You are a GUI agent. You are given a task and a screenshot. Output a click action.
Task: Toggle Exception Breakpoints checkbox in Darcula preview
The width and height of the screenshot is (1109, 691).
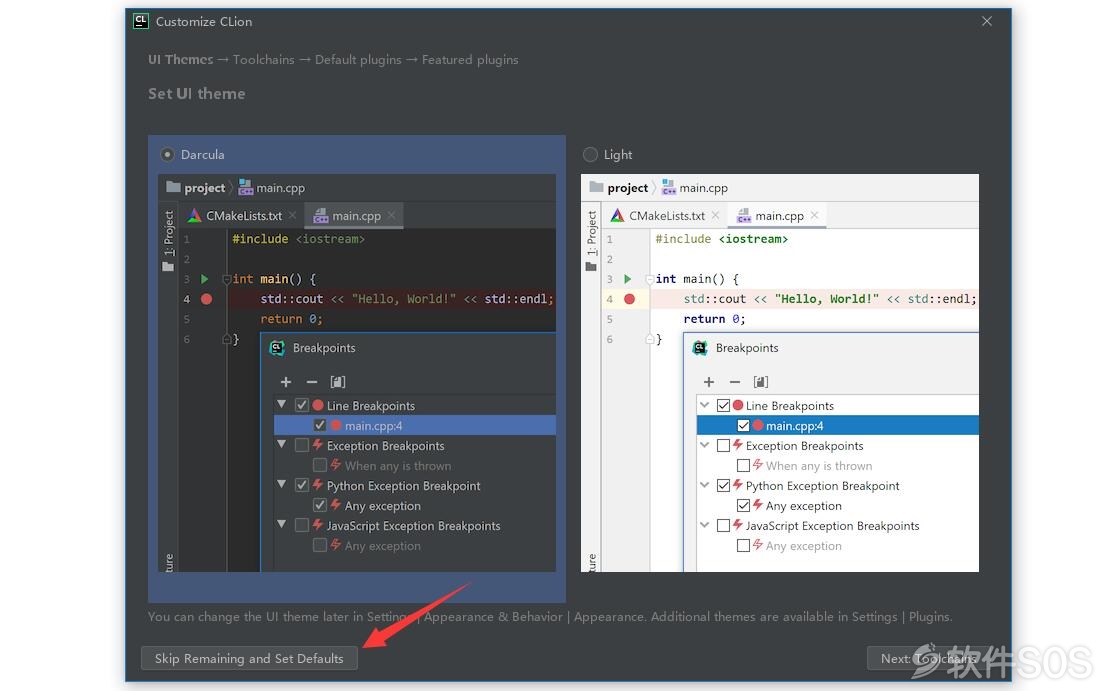tap(302, 446)
